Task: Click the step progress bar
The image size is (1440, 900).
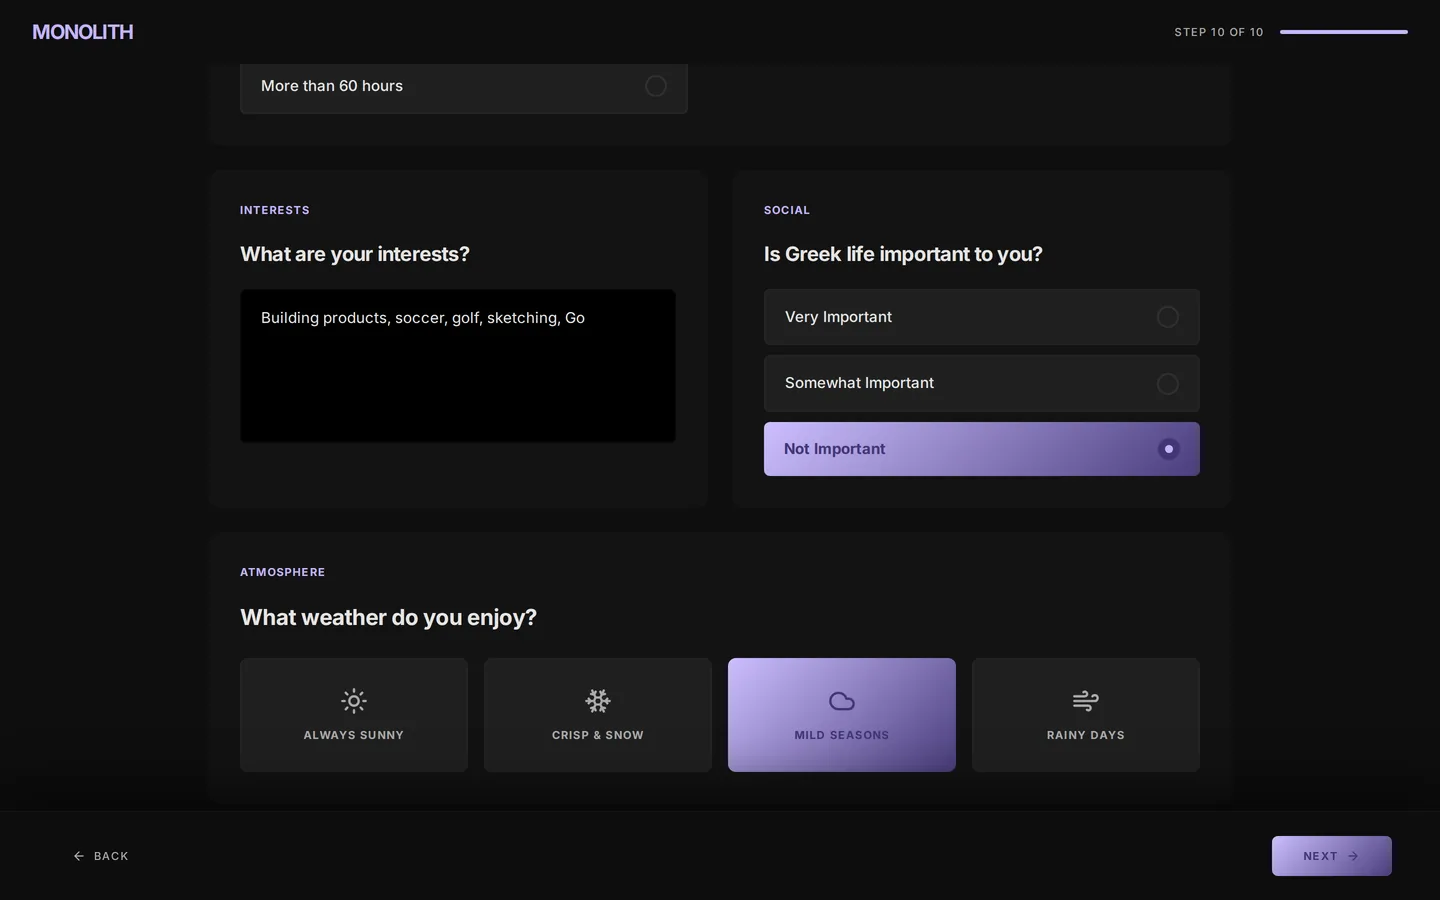Action: click(1344, 32)
